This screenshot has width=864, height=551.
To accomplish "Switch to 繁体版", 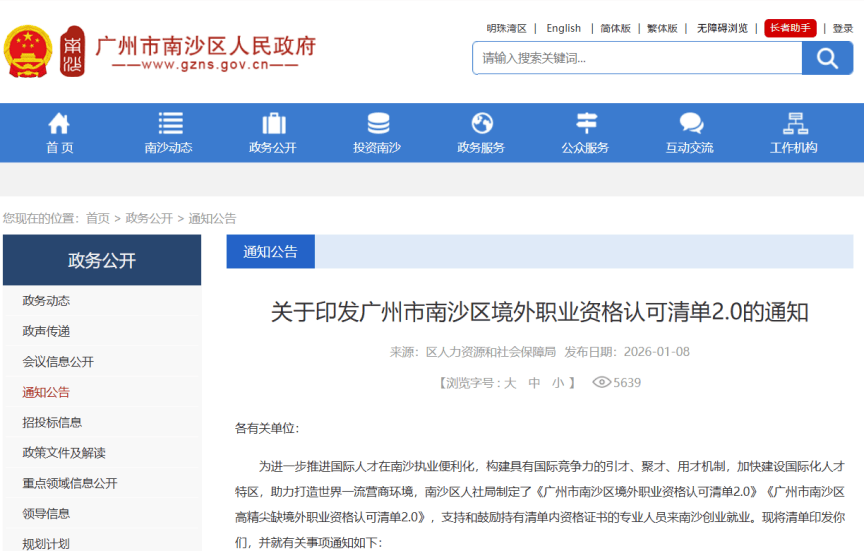I will pyautogui.click(x=662, y=28).
